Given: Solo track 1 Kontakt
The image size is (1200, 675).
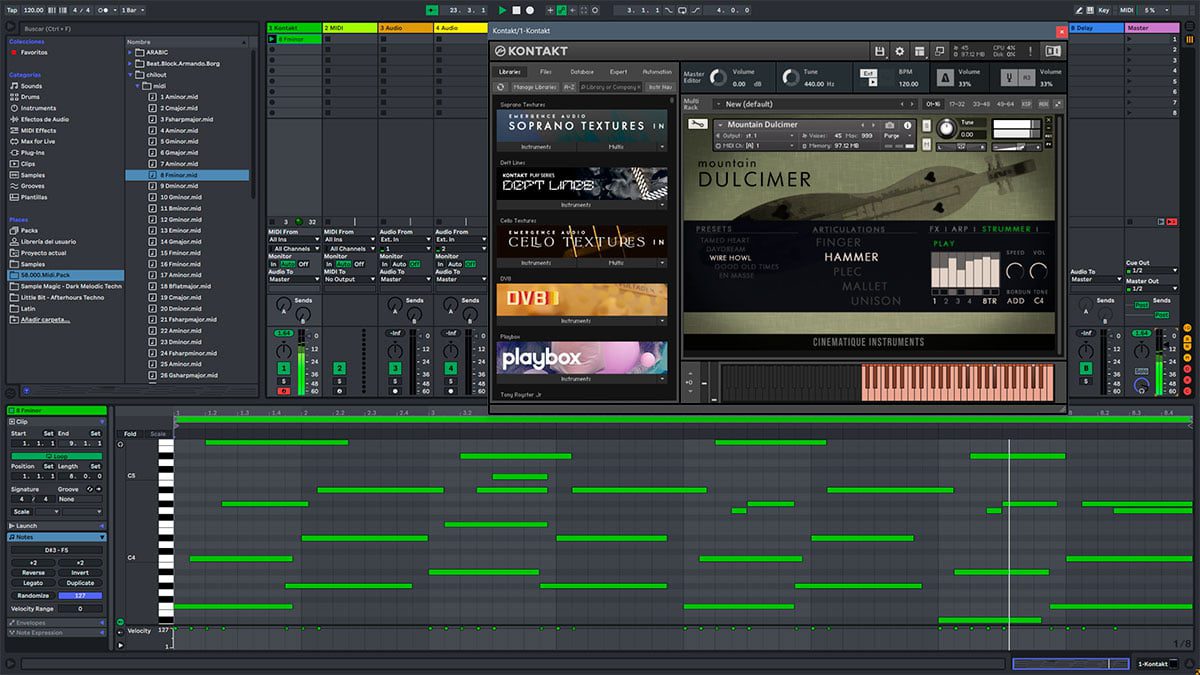Looking at the screenshot, I should point(283,381).
